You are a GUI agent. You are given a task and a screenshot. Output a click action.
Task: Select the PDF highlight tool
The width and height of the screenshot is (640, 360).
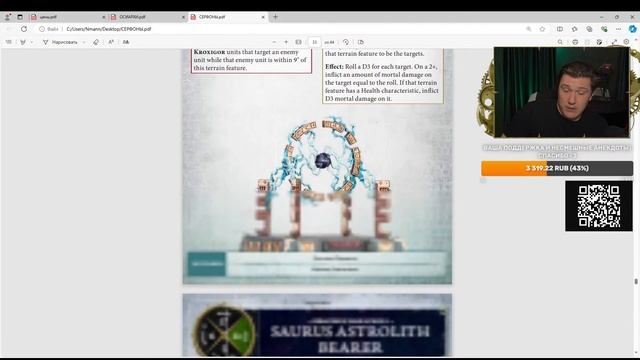(23, 42)
